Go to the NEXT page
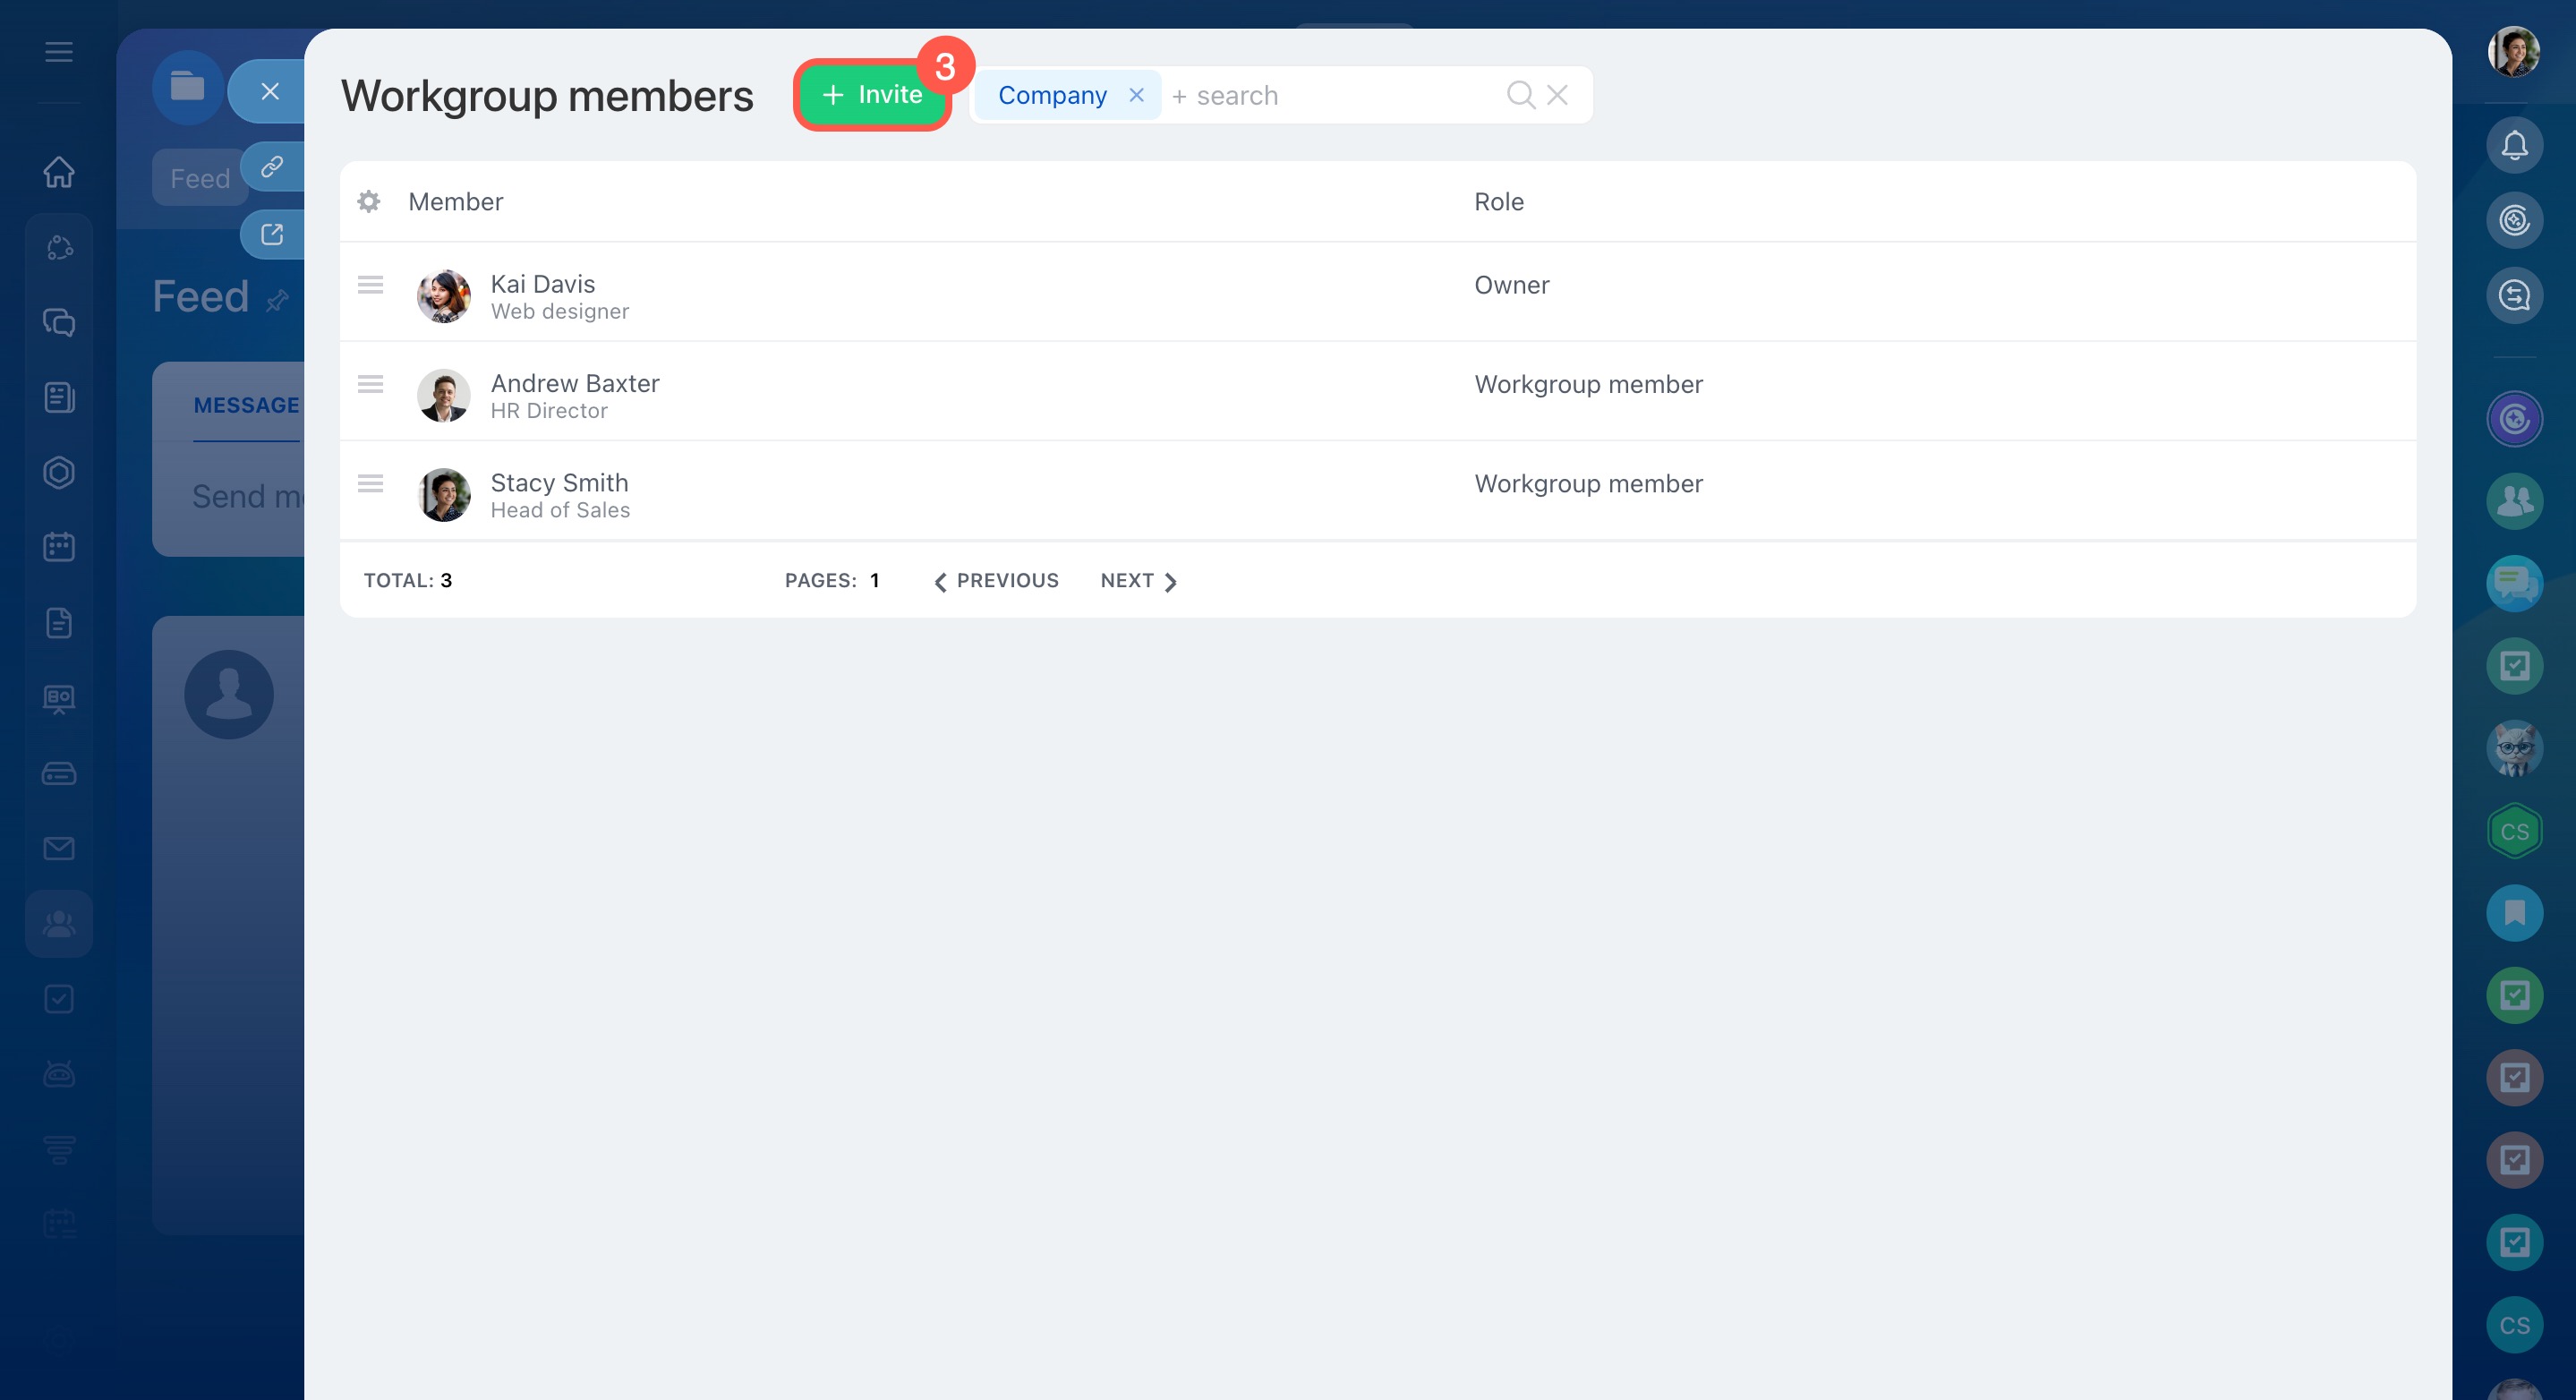 tap(1138, 581)
